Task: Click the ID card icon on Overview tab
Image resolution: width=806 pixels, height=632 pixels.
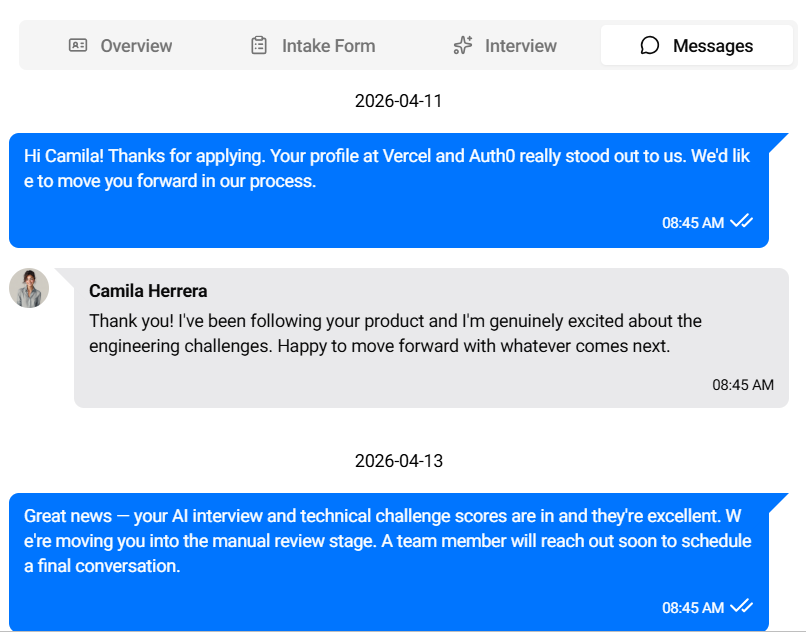Action: (x=78, y=45)
